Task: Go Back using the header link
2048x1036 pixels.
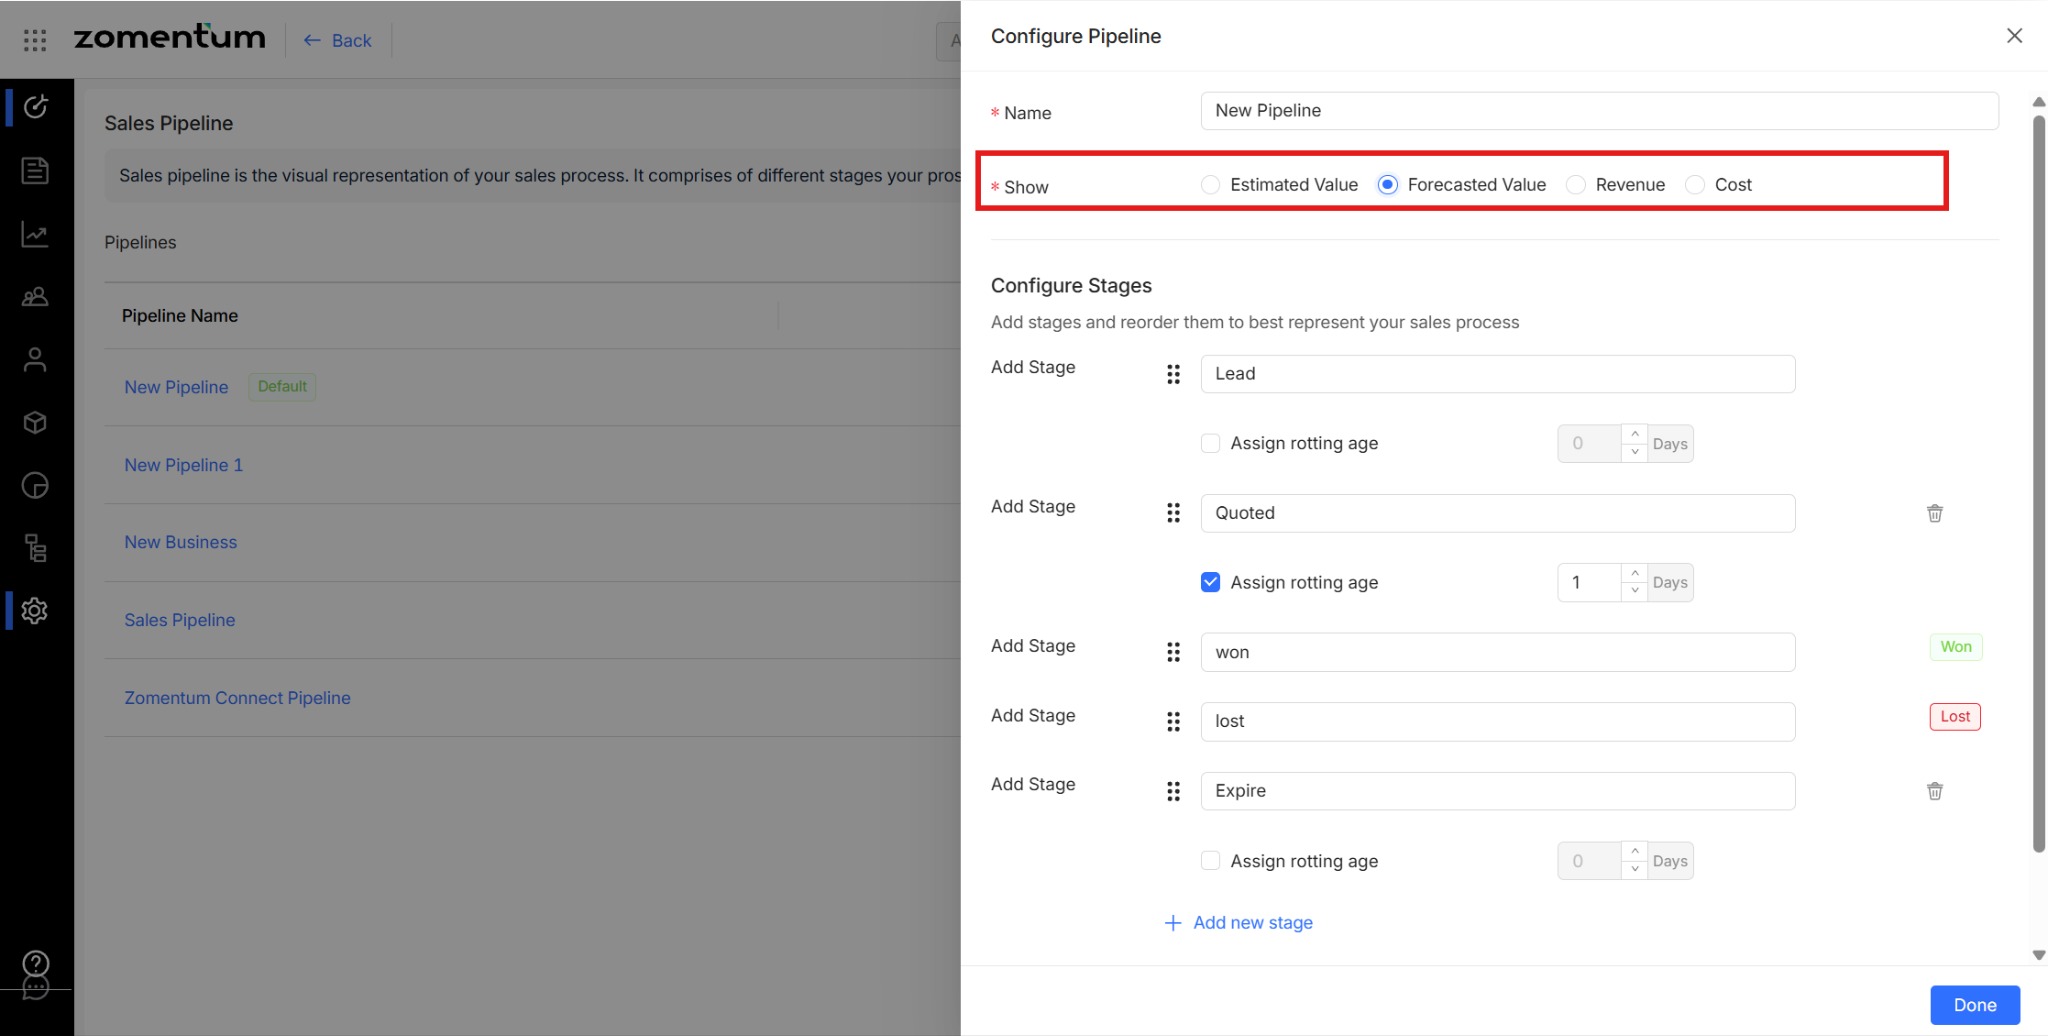Action: coord(338,40)
